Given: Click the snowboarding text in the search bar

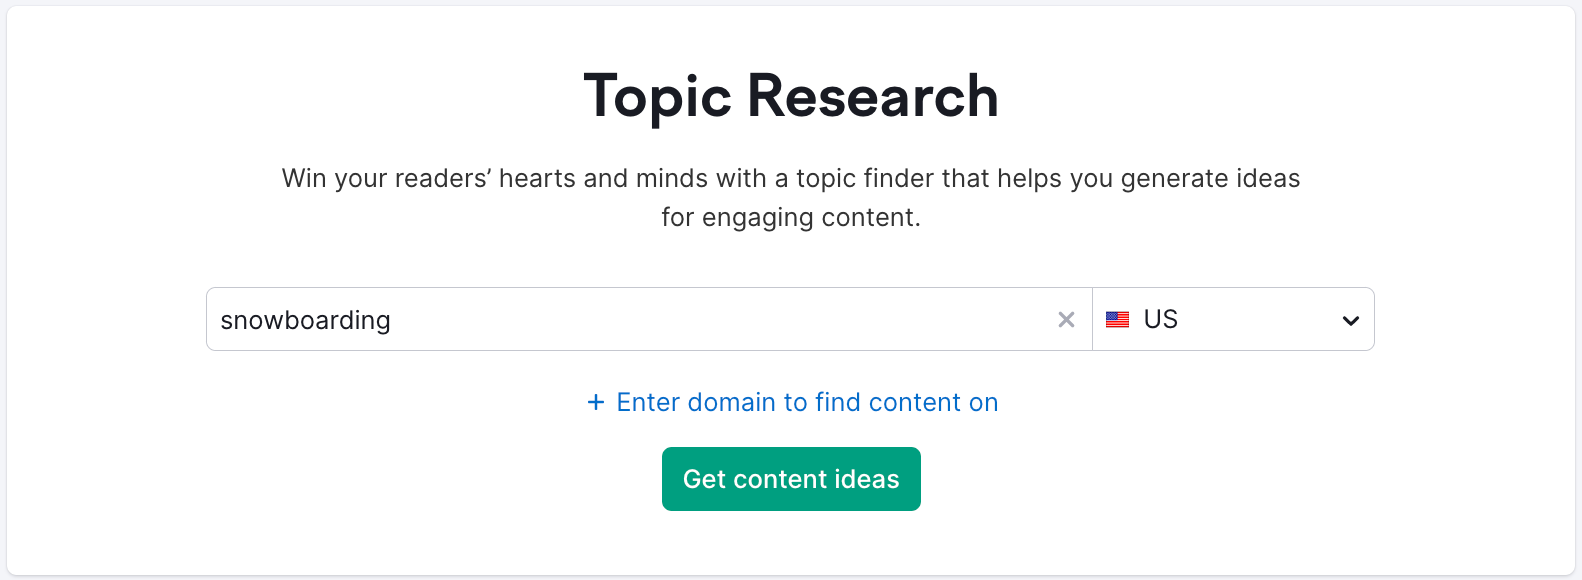Looking at the screenshot, I should 305,320.
